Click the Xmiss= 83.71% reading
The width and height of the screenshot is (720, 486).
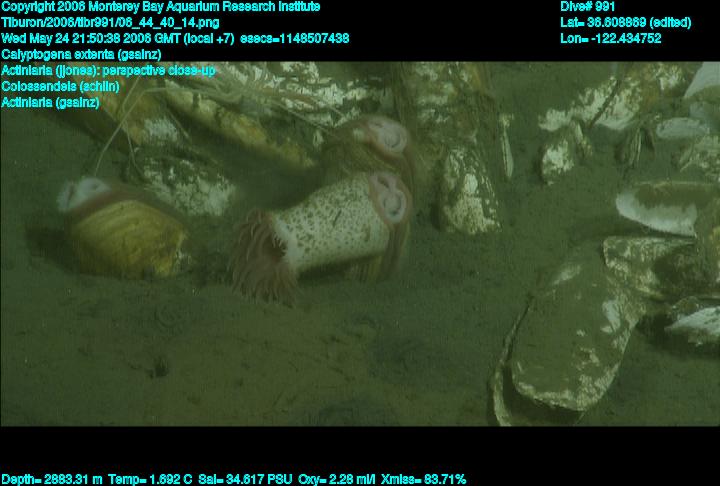coord(423,480)
